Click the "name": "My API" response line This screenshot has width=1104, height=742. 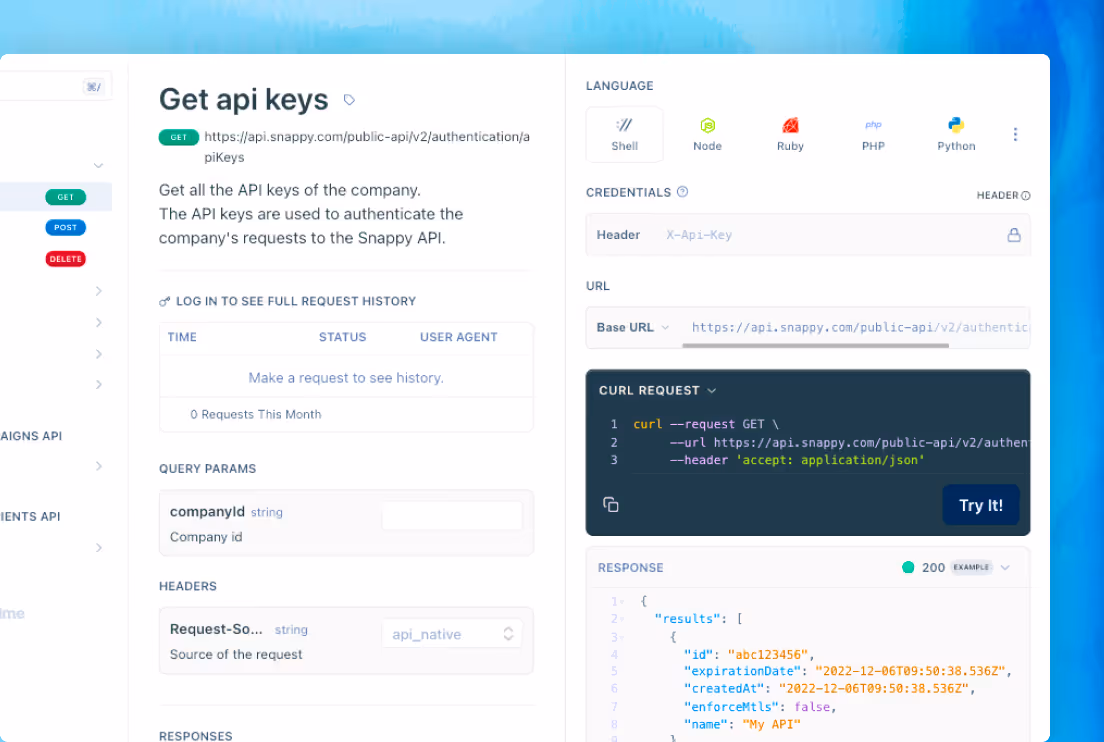pyautogui.click(x=742, y=724)
